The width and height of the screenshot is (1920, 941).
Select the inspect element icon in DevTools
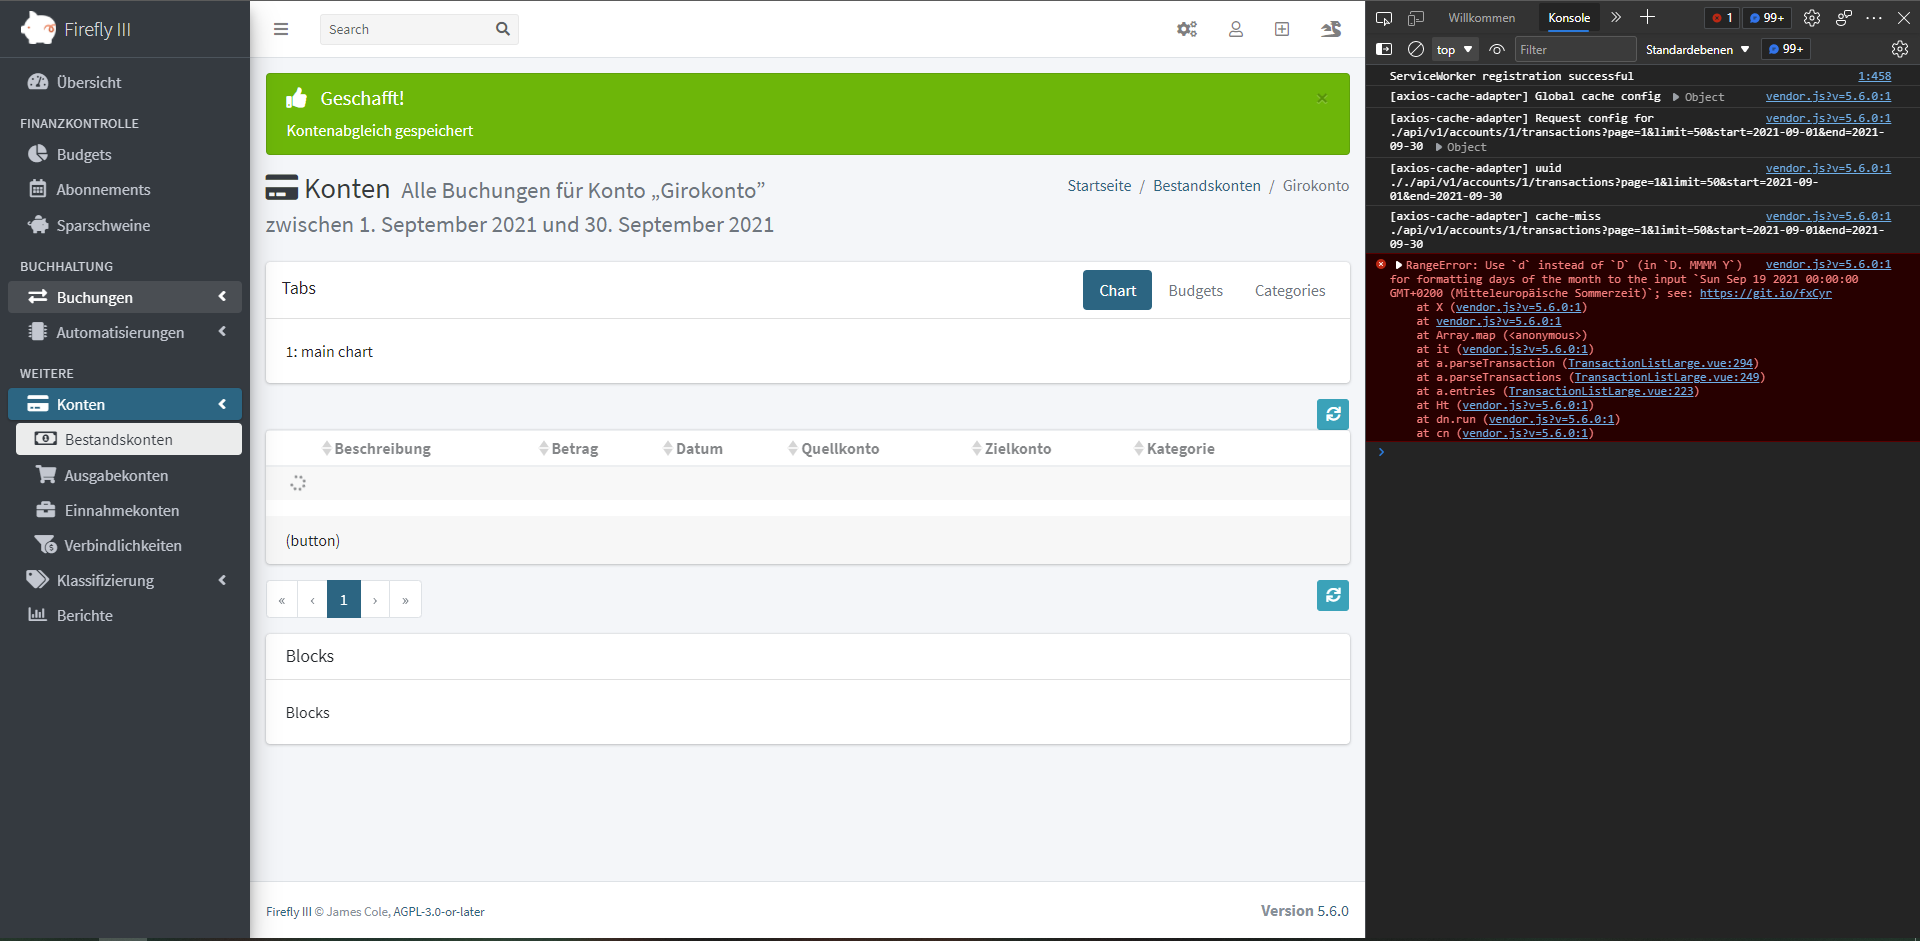pos(1385,17)
